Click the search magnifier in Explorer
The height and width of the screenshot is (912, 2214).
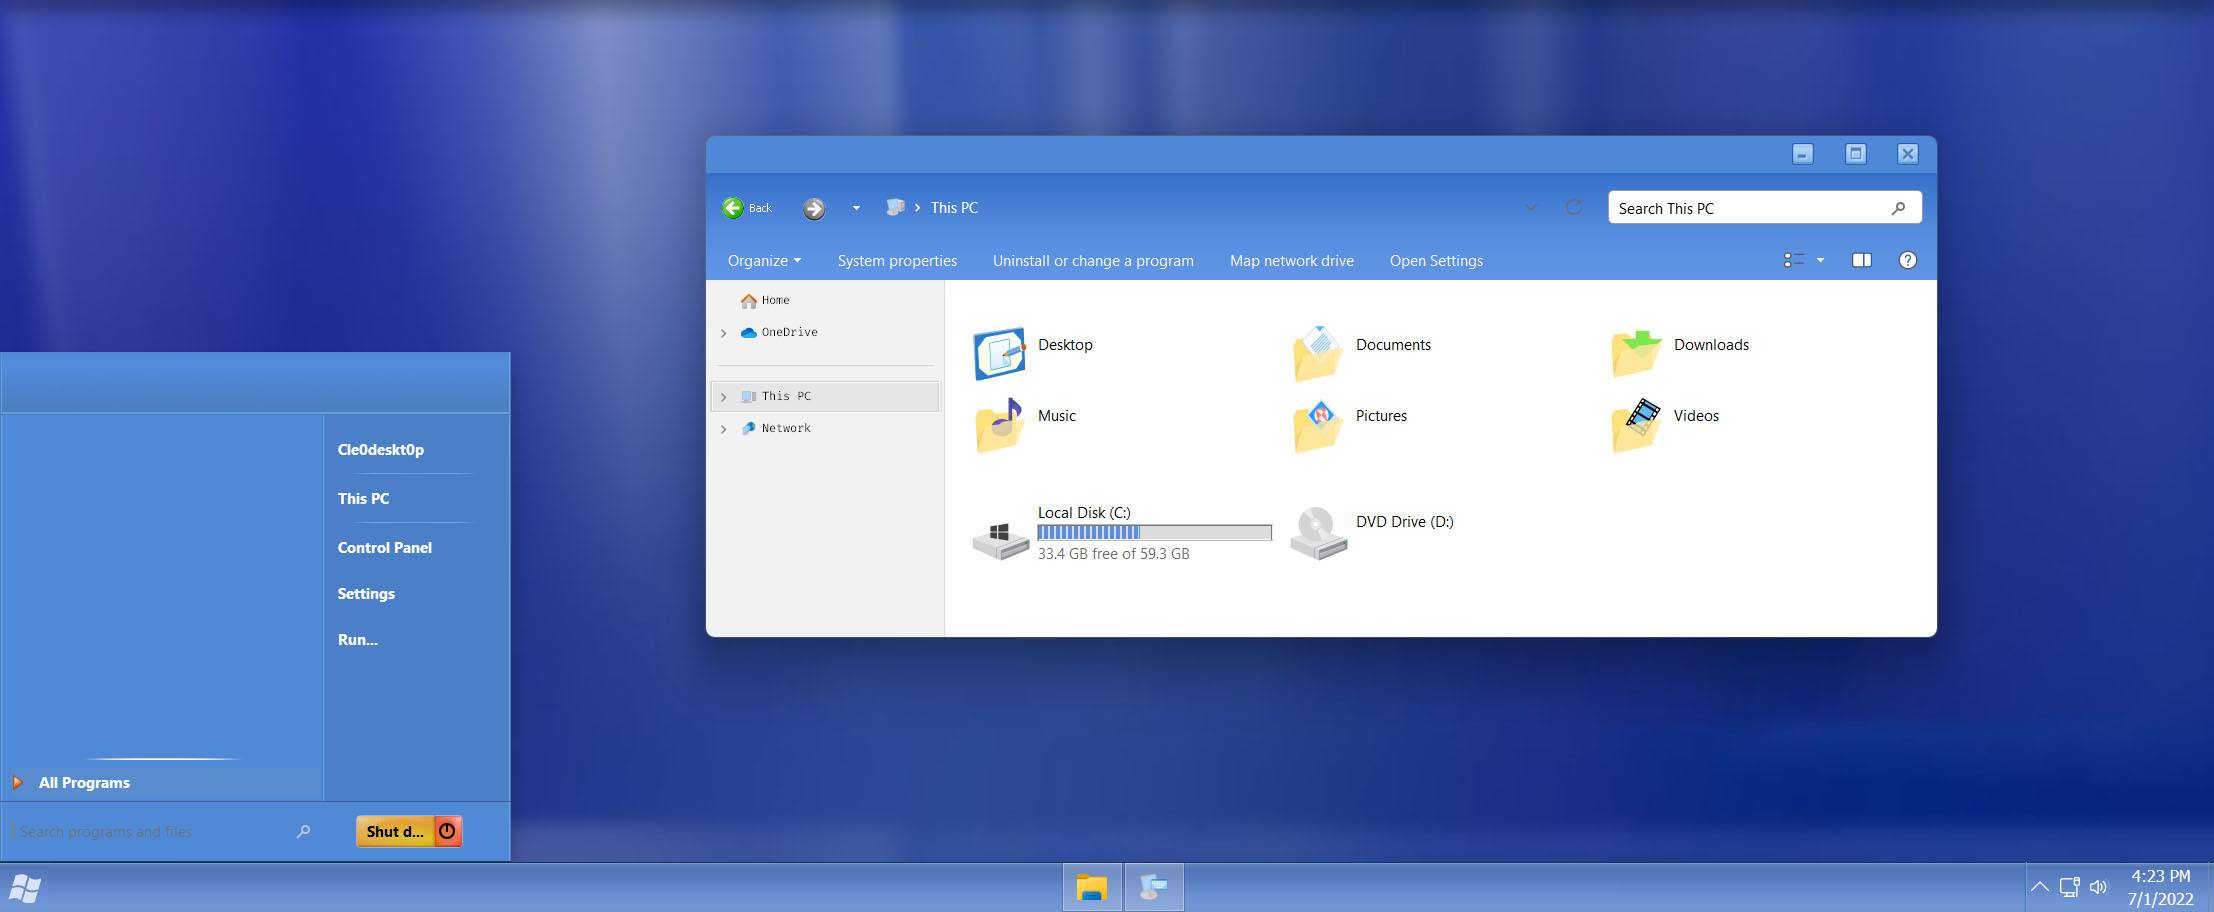1898,208
